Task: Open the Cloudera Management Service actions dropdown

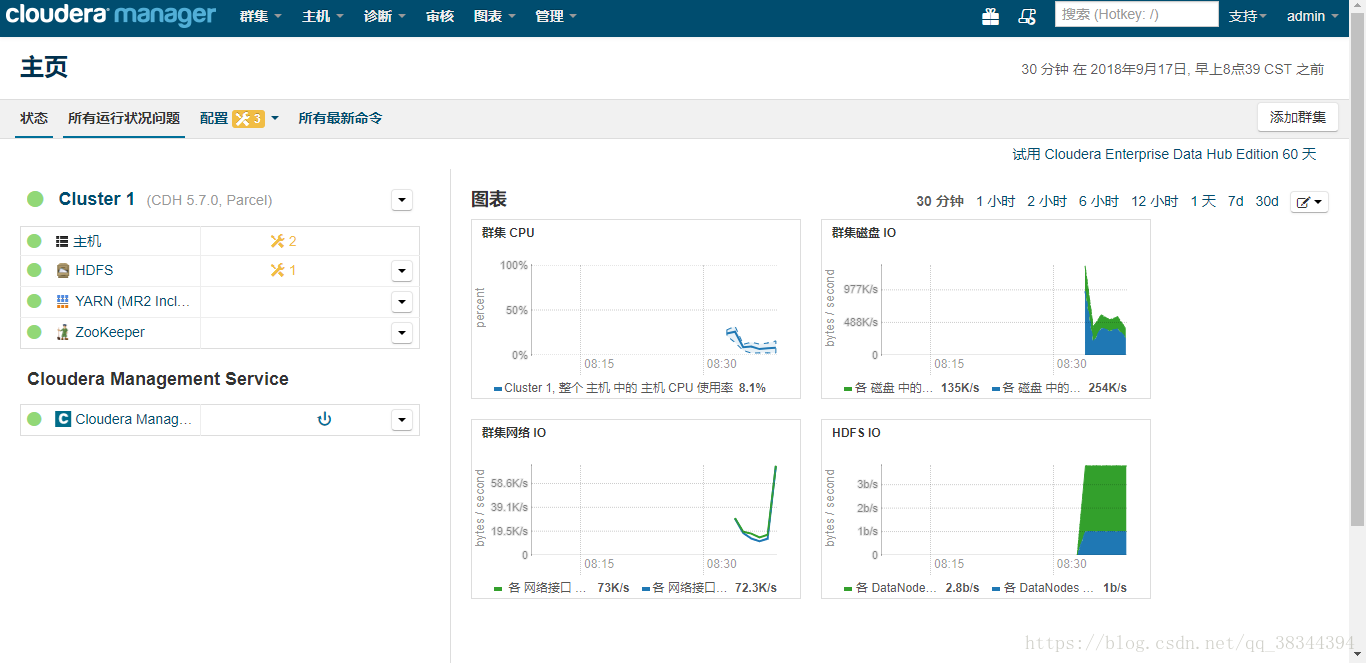Action: tap(402, 419)
